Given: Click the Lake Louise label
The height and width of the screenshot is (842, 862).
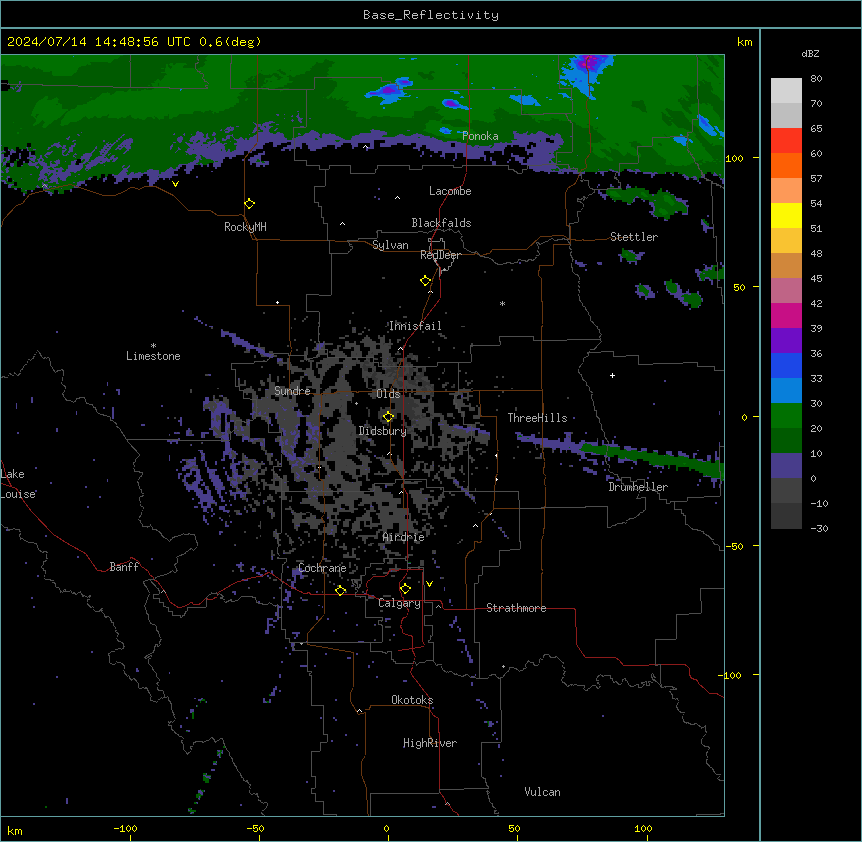Looking at the screenshot, I should [x=18, y=484].
